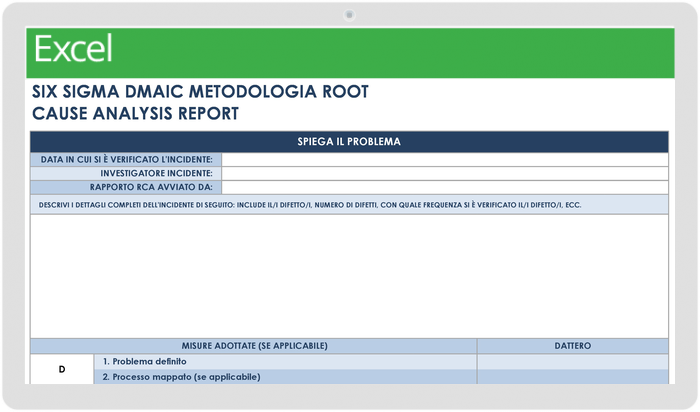700x412 pixels.
Task: Click the date cell beside '1. Problema definito'
Action: [x=573, y=362]
